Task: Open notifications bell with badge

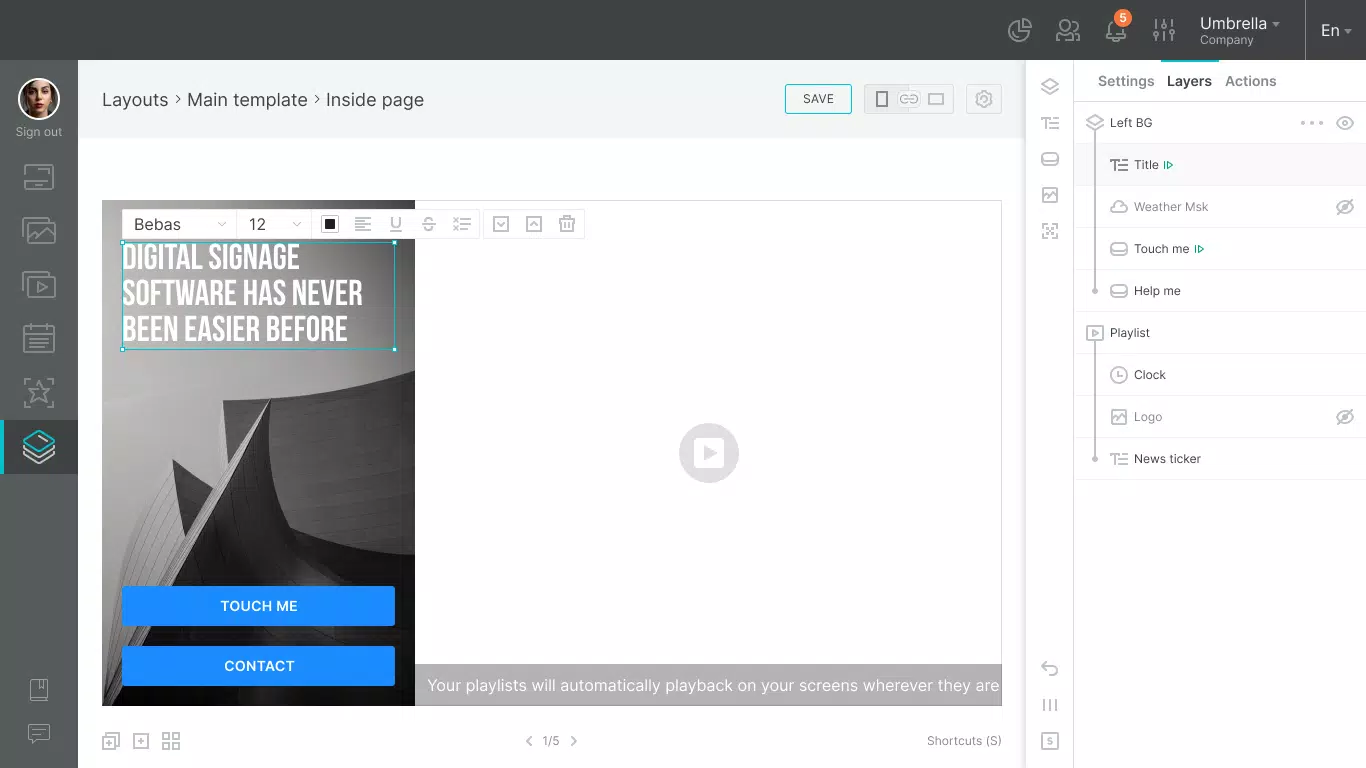Action: tap(1117, 30)
